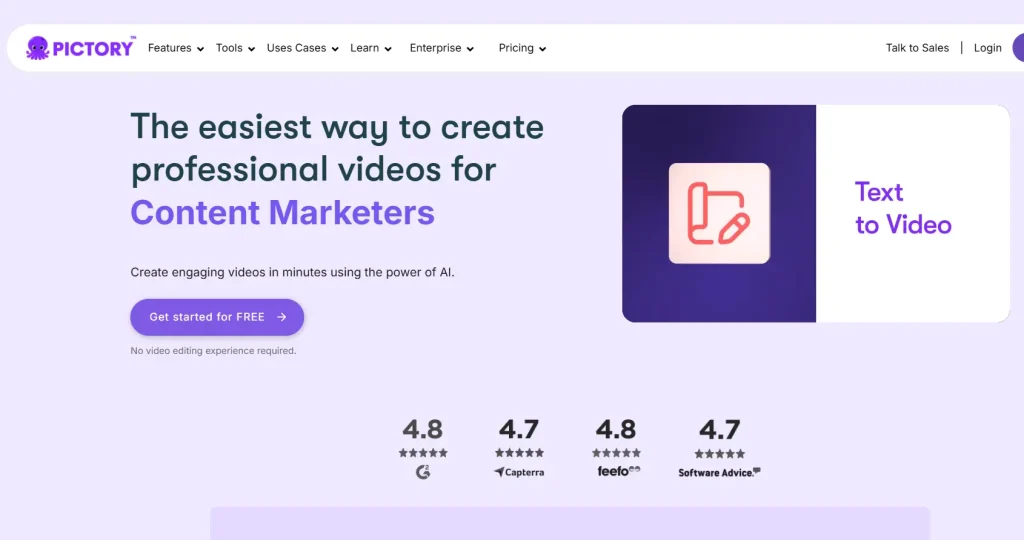Screen dimensions: 1024x540
Task: Click the Capterra star rating row
Action: click(519, 453)
